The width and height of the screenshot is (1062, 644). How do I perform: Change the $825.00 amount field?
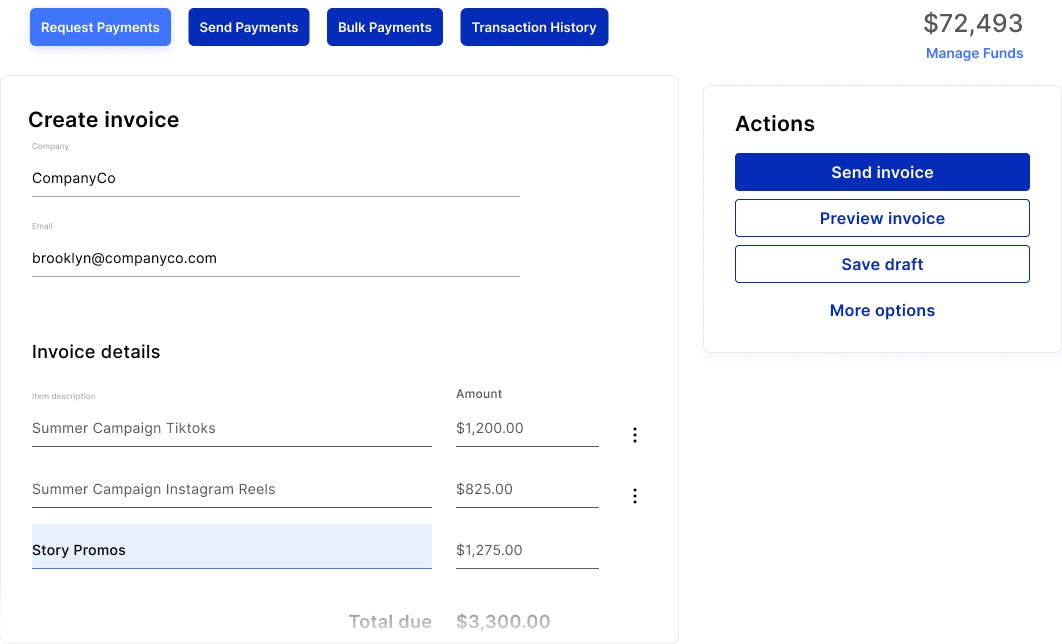[526, 489]
